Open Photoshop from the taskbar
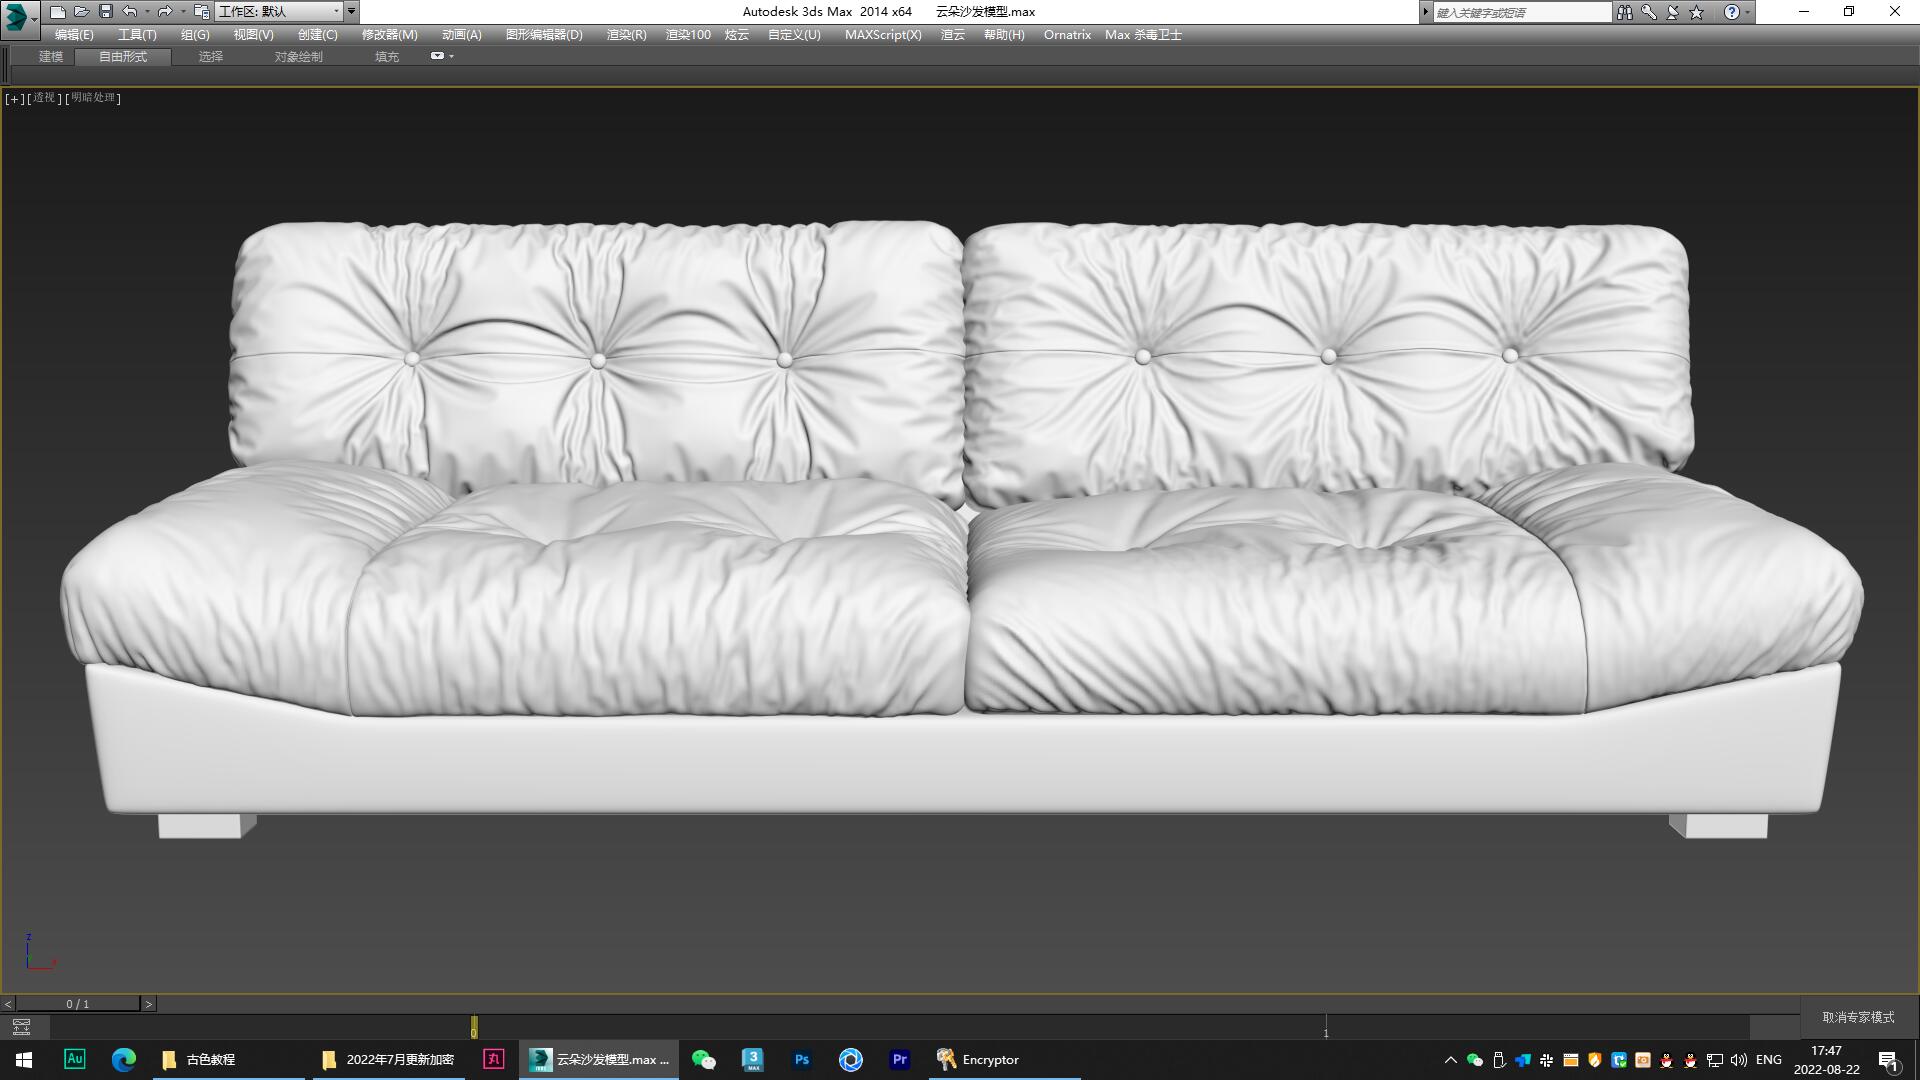1920x1080 pixels. 801,1059
